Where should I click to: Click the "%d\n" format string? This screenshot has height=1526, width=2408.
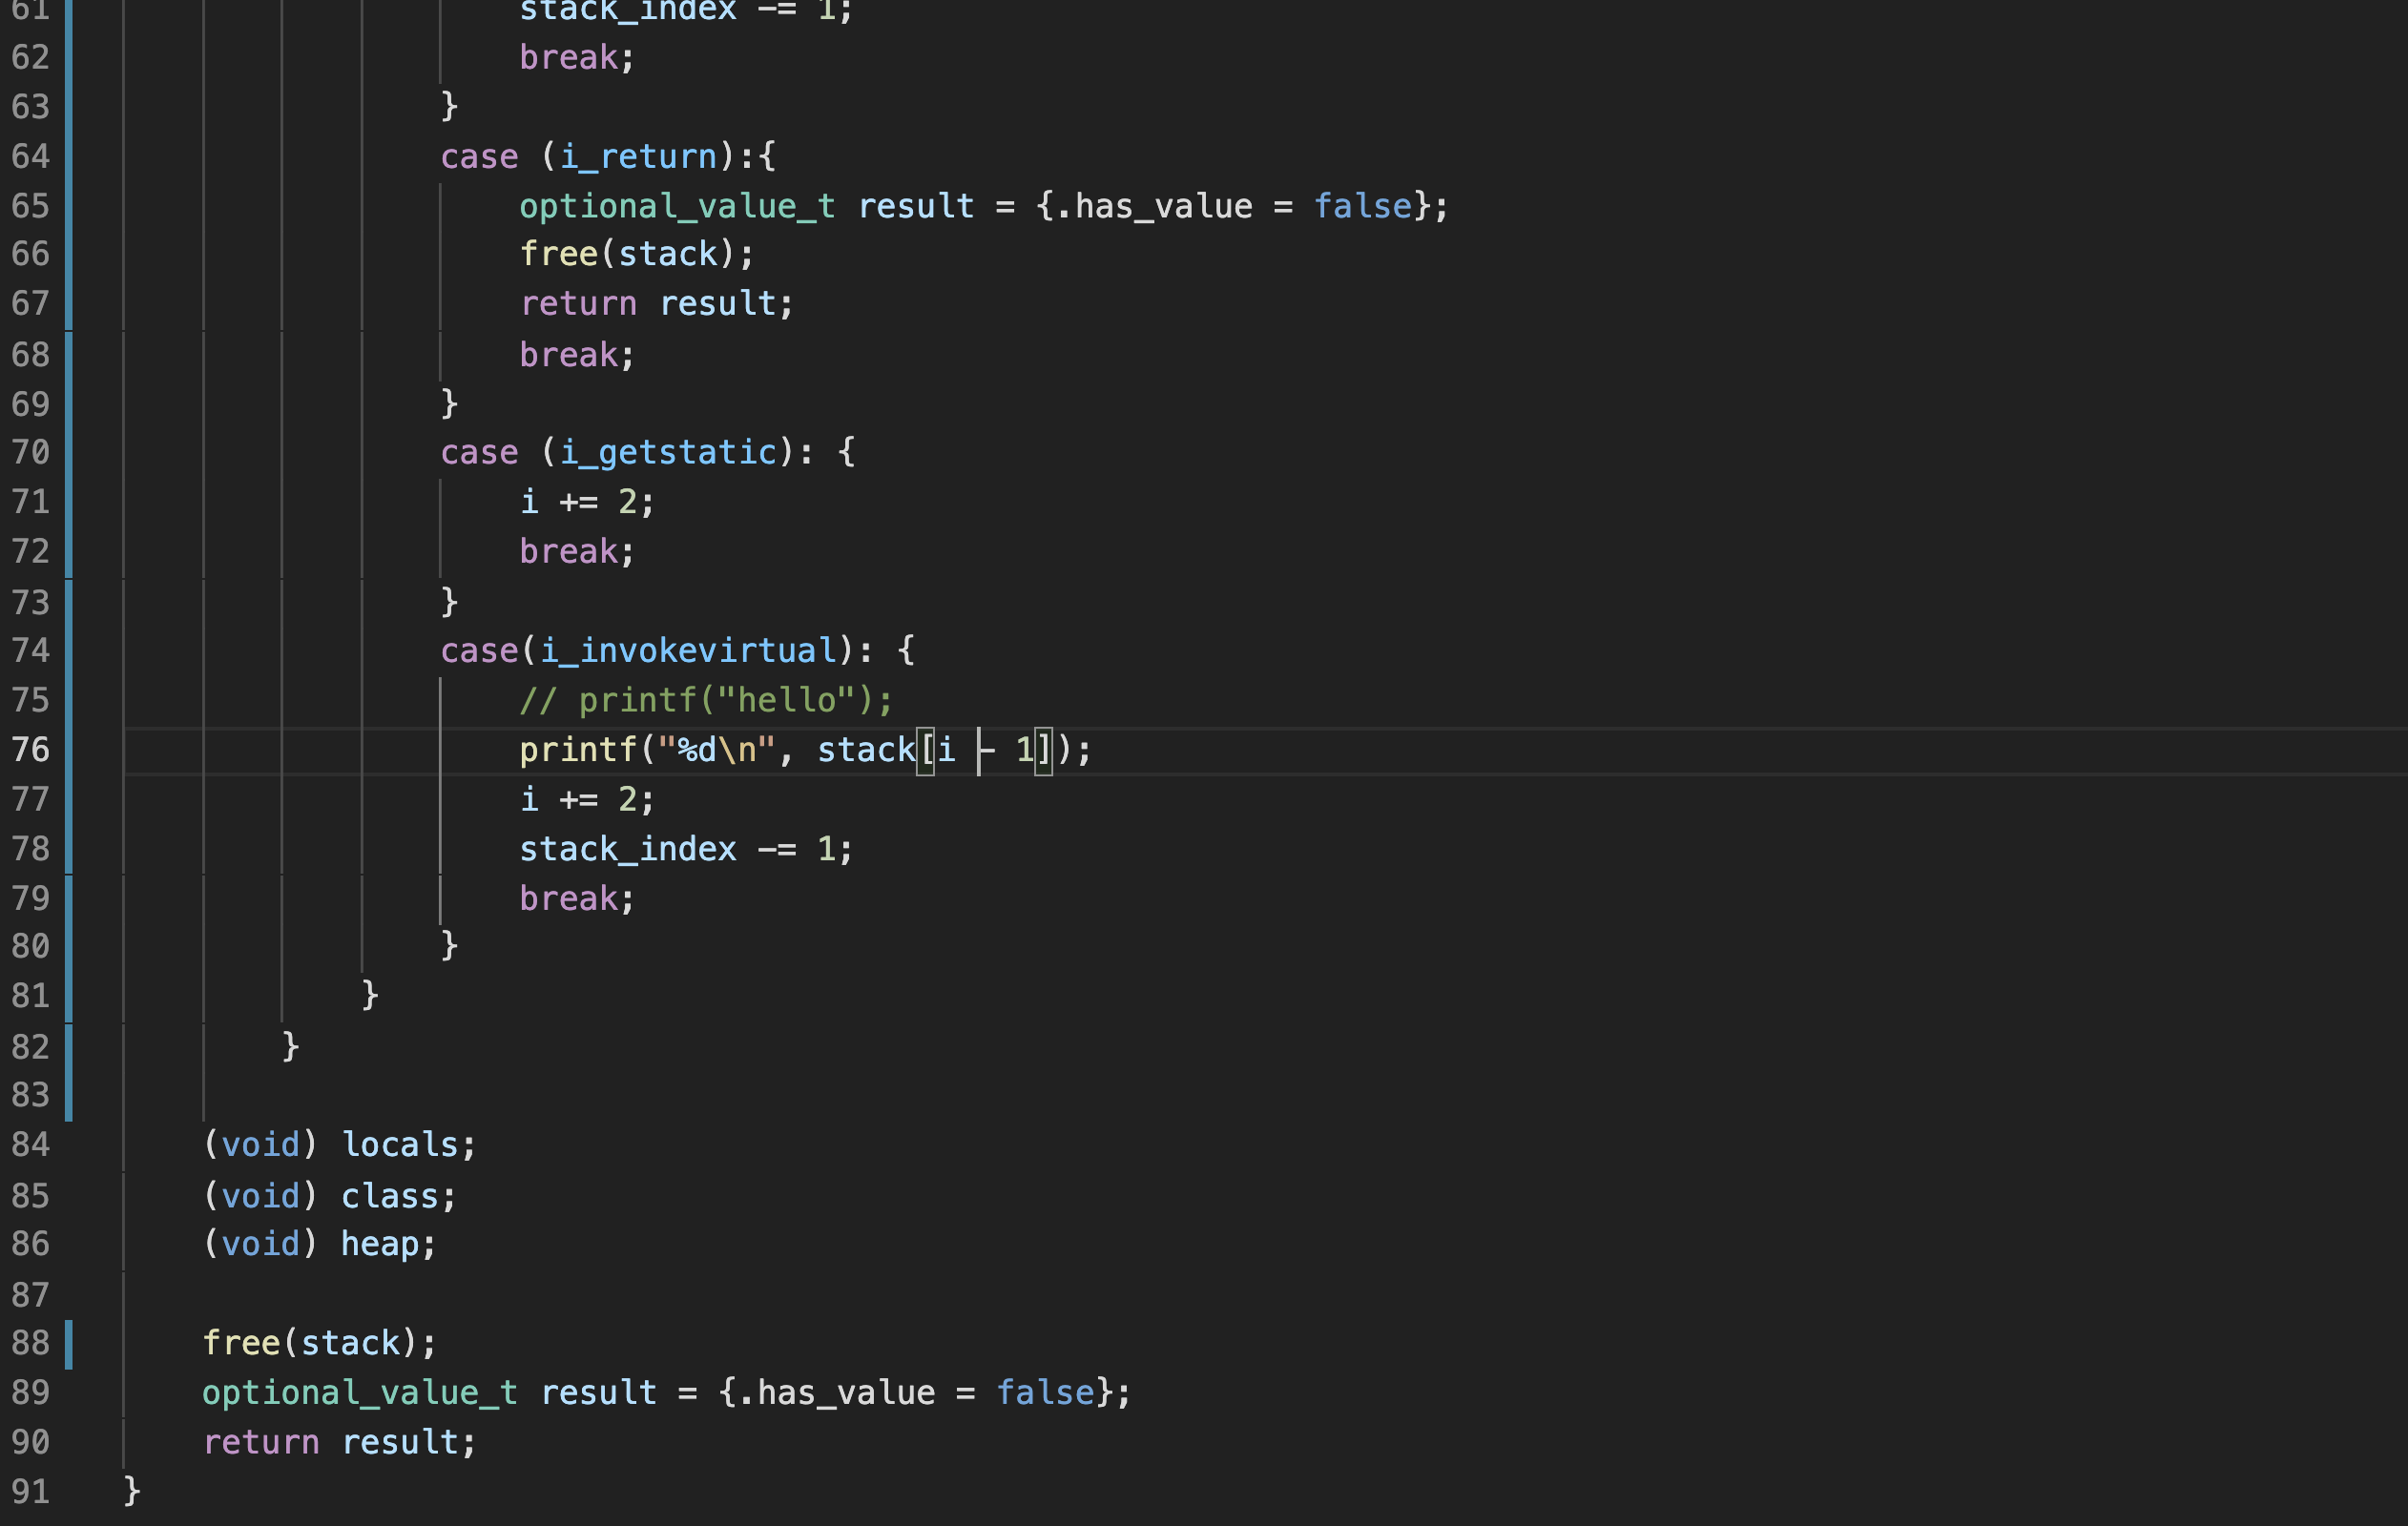tap(716, 749)
